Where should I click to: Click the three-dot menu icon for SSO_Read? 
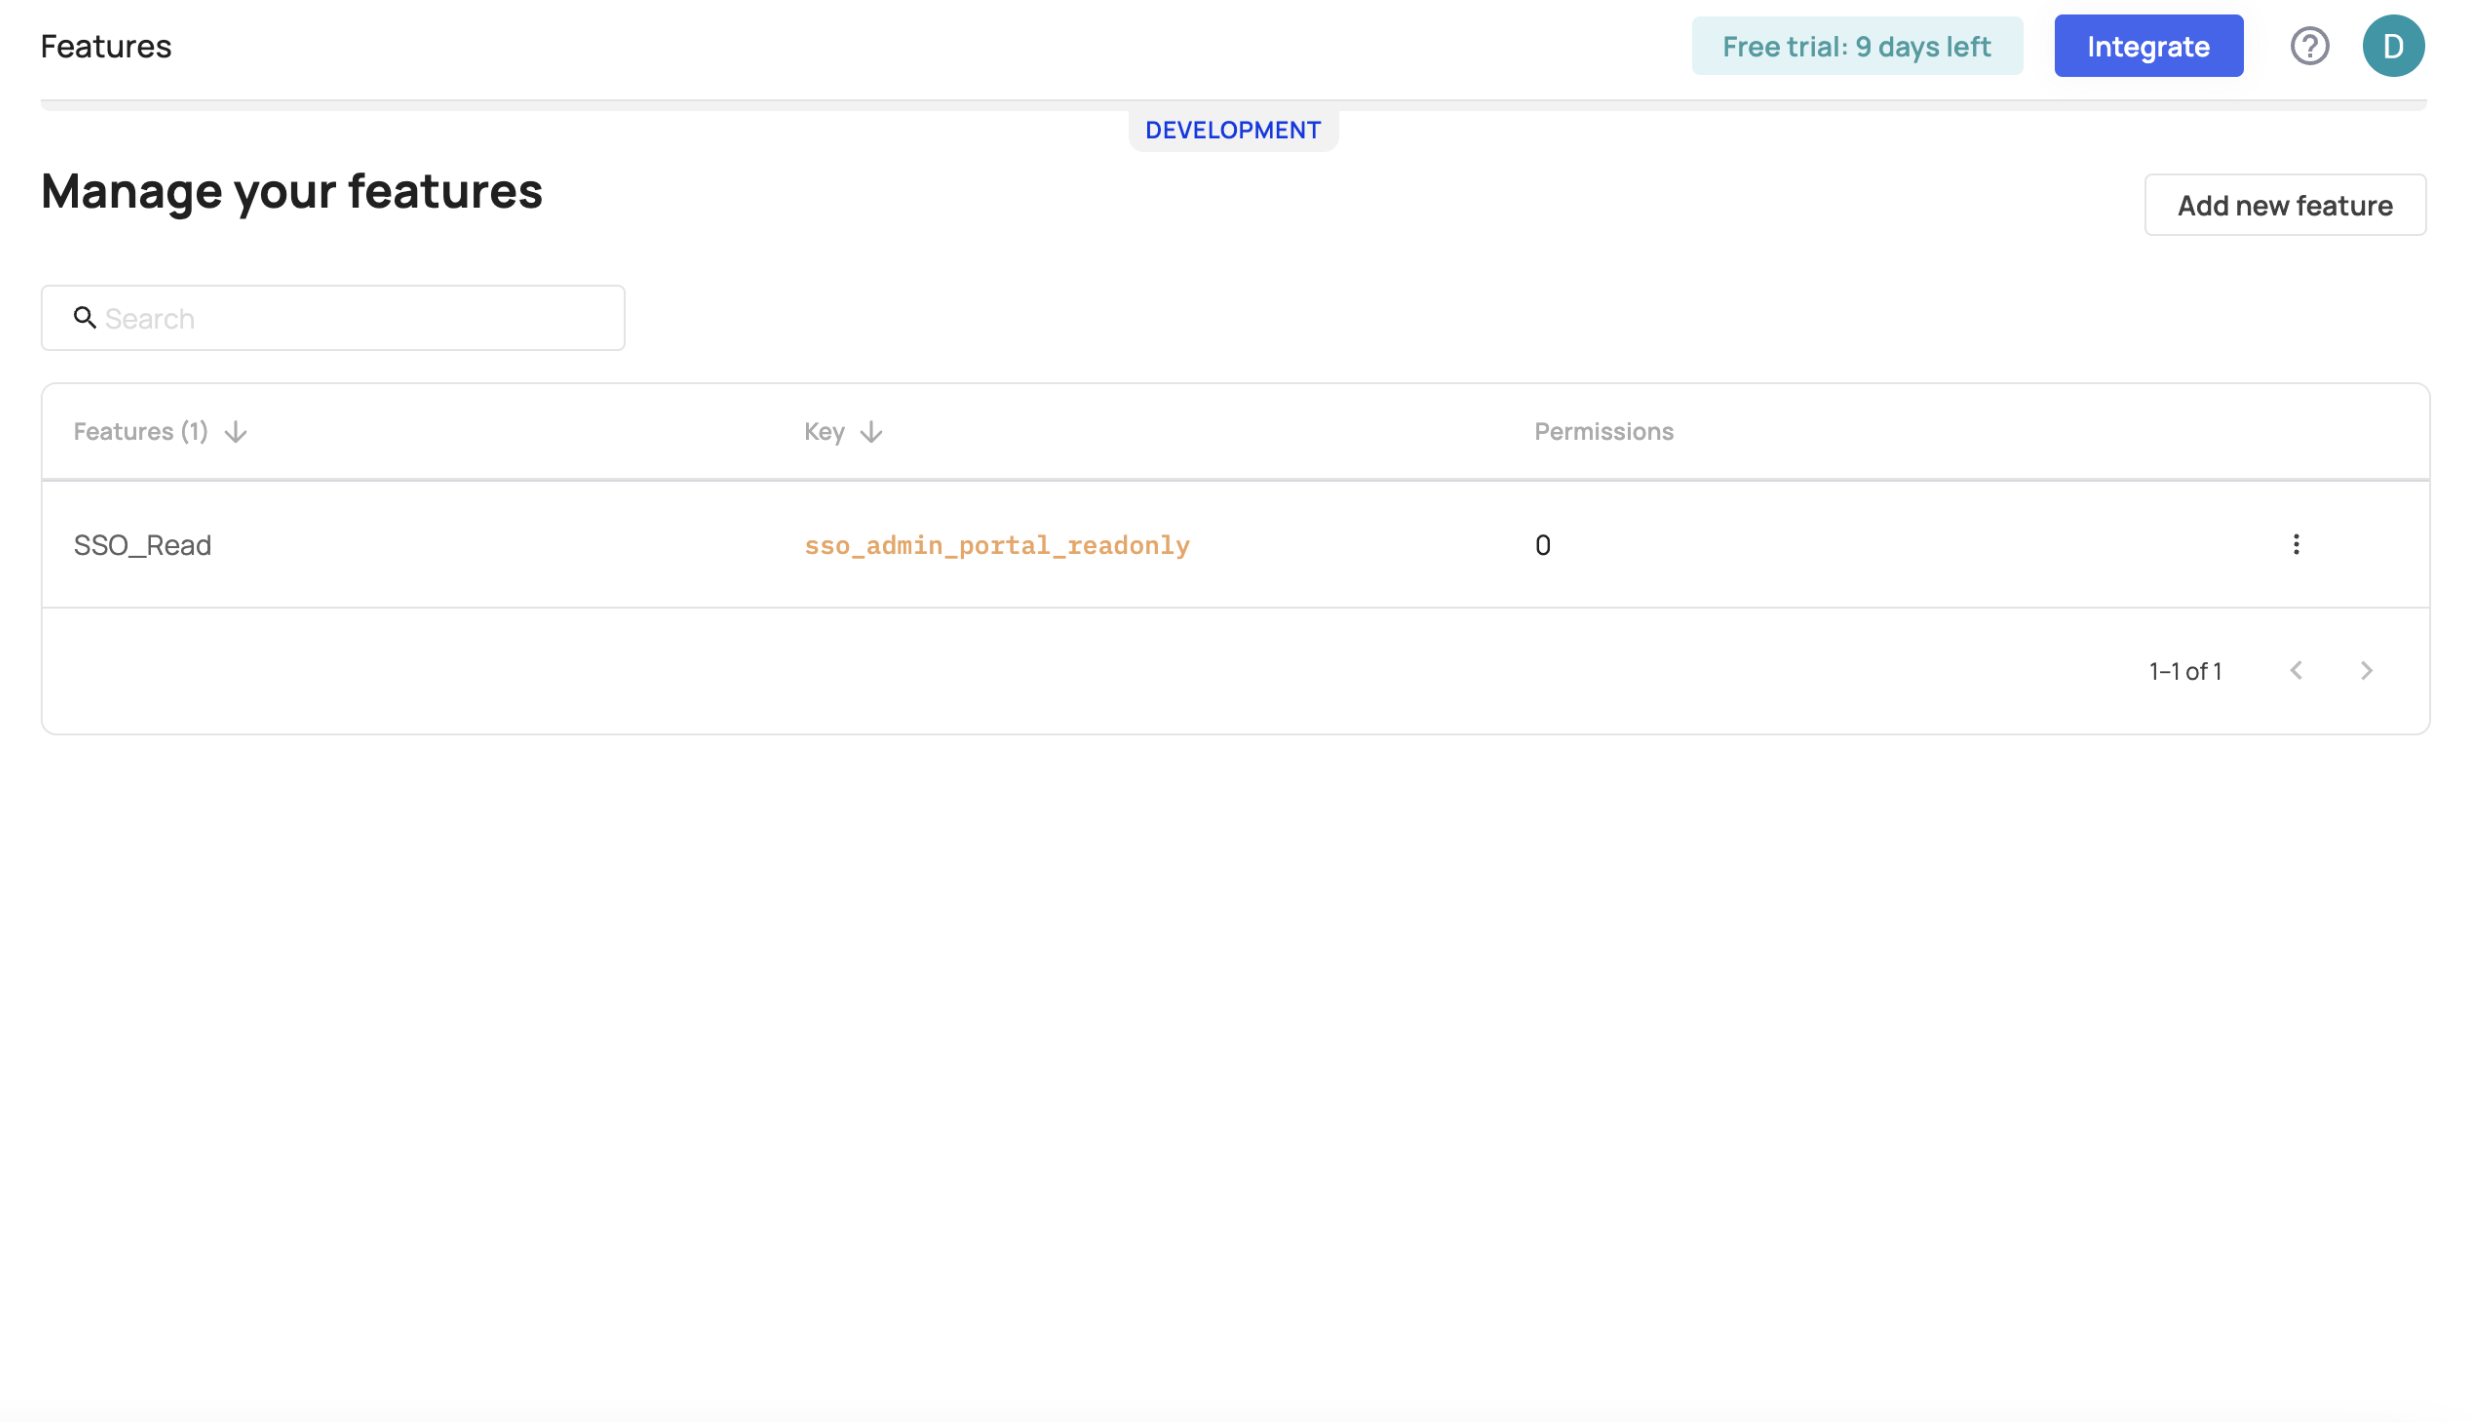tap(2295, 541)
